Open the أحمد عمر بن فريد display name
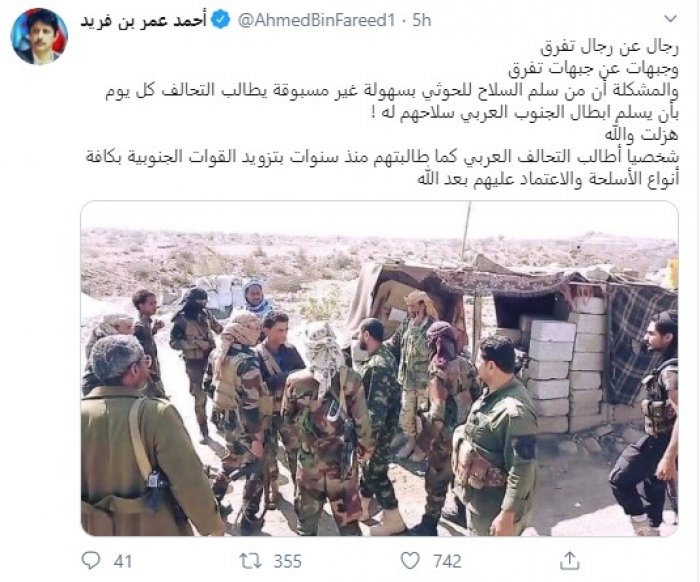The height and width of the screenshot is (582, 700). (x=143, y=21)
